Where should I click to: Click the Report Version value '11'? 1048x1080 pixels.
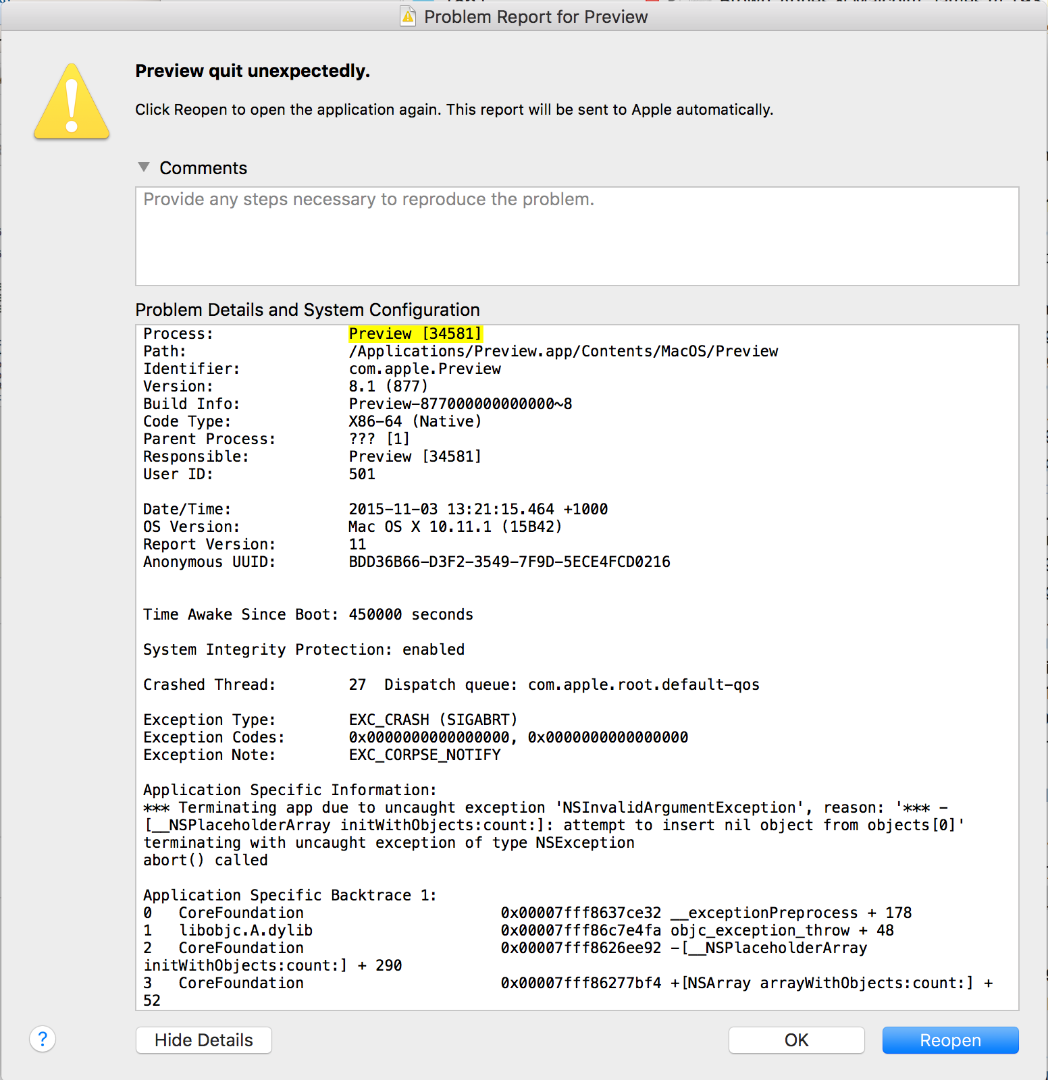(x=357, y=545)
